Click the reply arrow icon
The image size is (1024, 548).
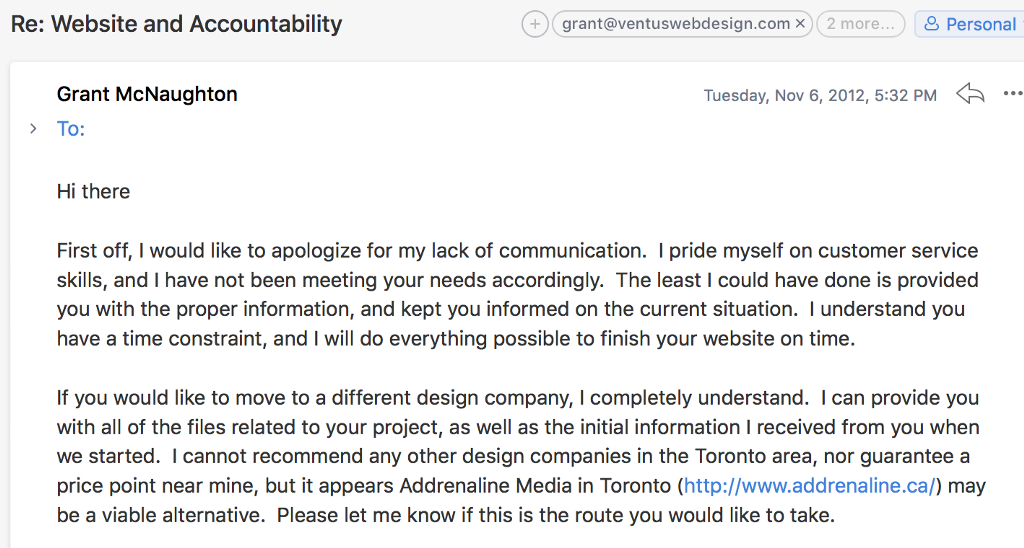[x=970, y=94]
